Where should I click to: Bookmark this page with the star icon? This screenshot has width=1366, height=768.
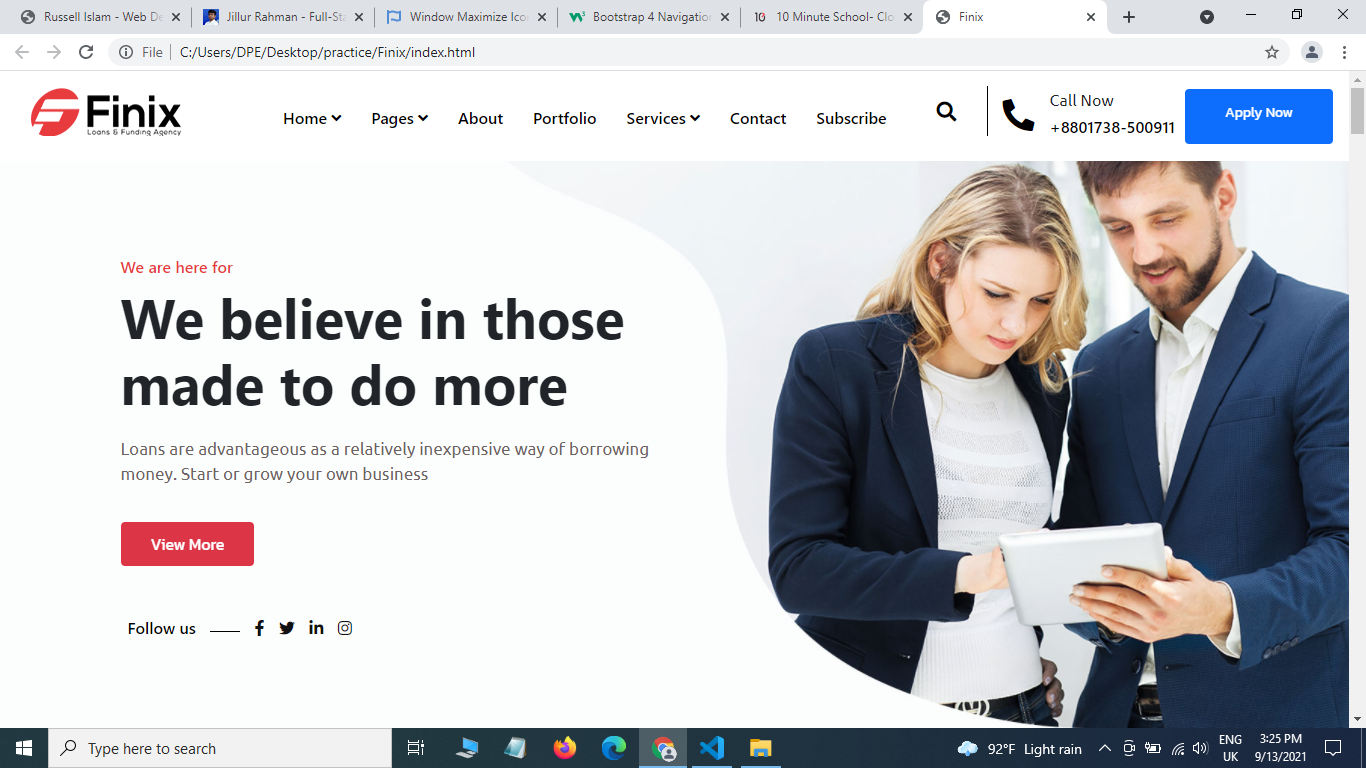[x=1272, y=52]
